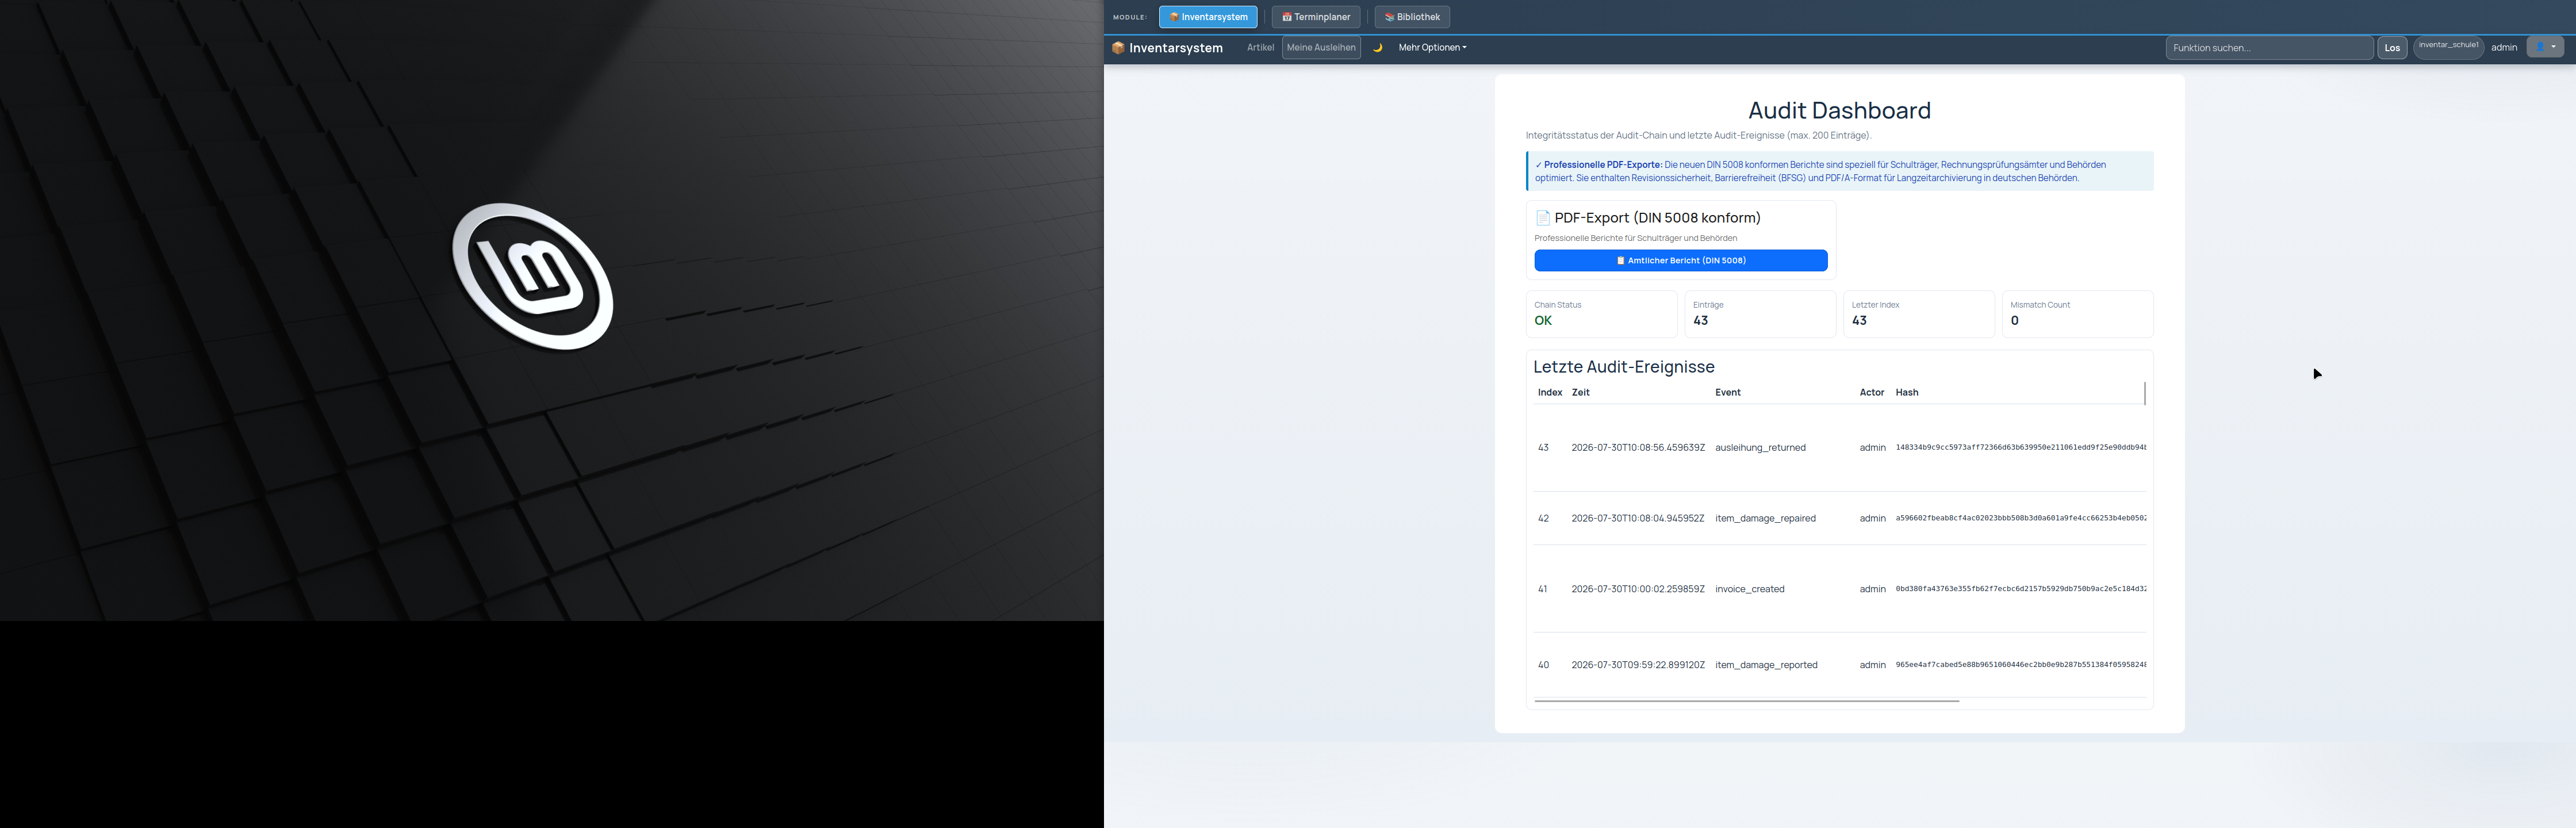Viewport: 2576px width, 828px height.
Task: Click the horizontal scrollbar under audit table
Action: tap(1746, 701)
